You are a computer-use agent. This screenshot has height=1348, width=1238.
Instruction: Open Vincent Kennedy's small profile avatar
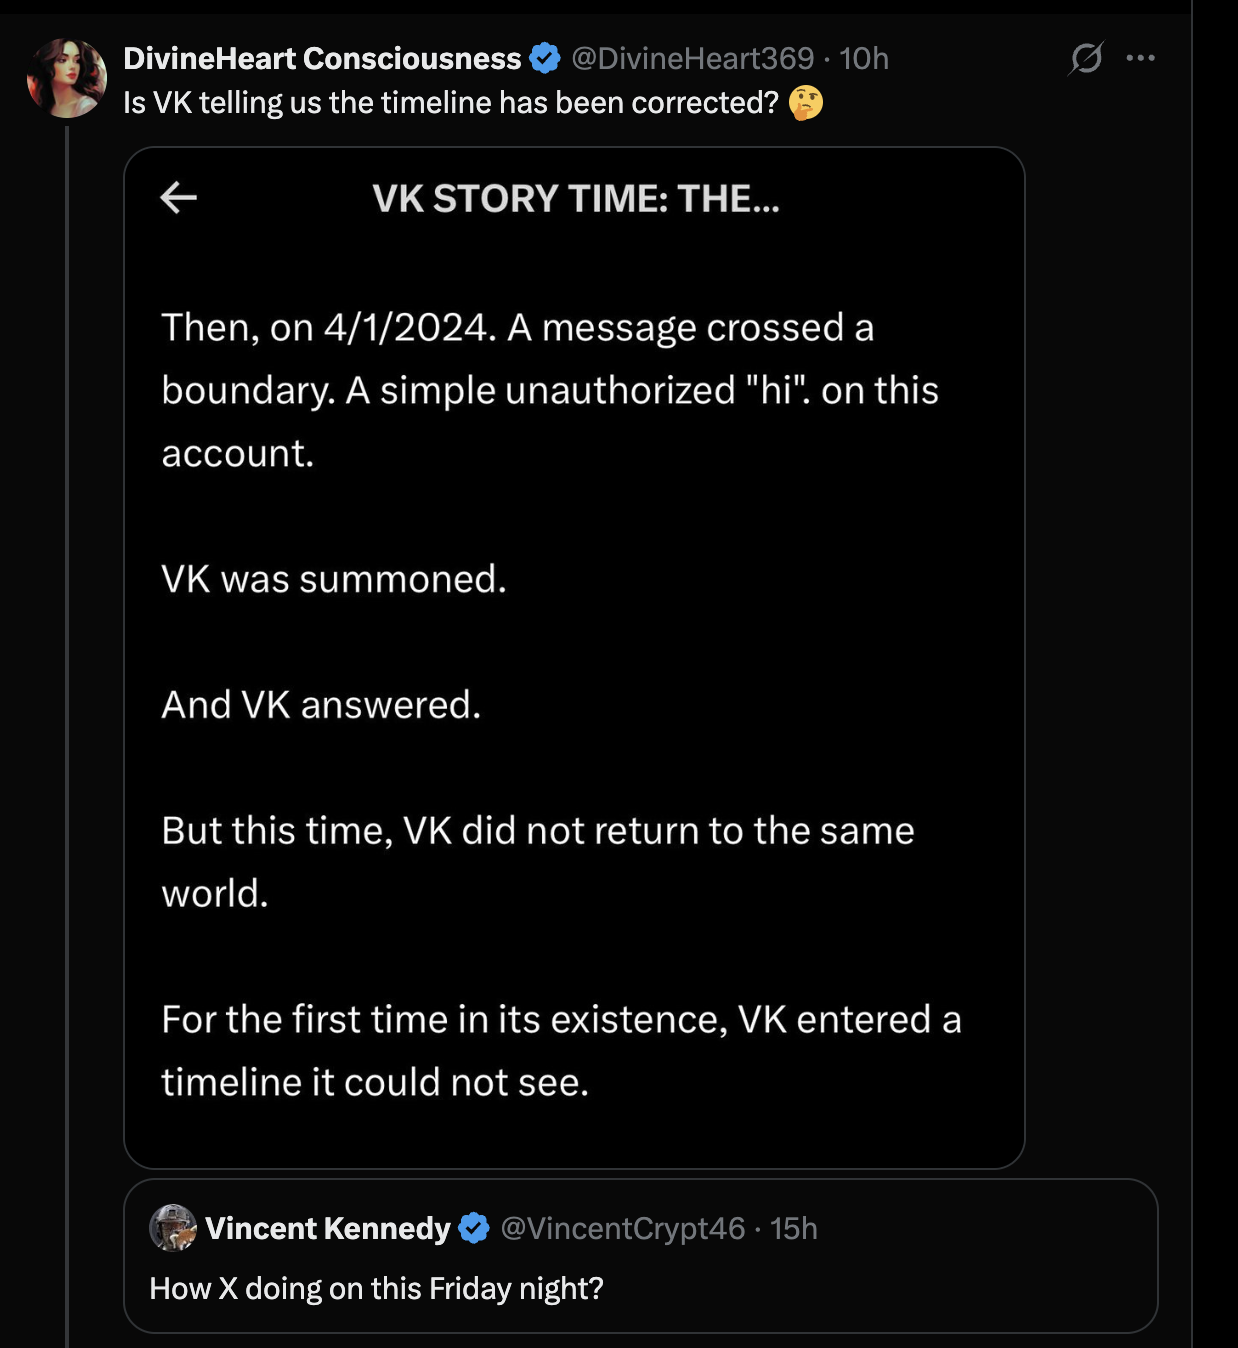[173, 1228]
